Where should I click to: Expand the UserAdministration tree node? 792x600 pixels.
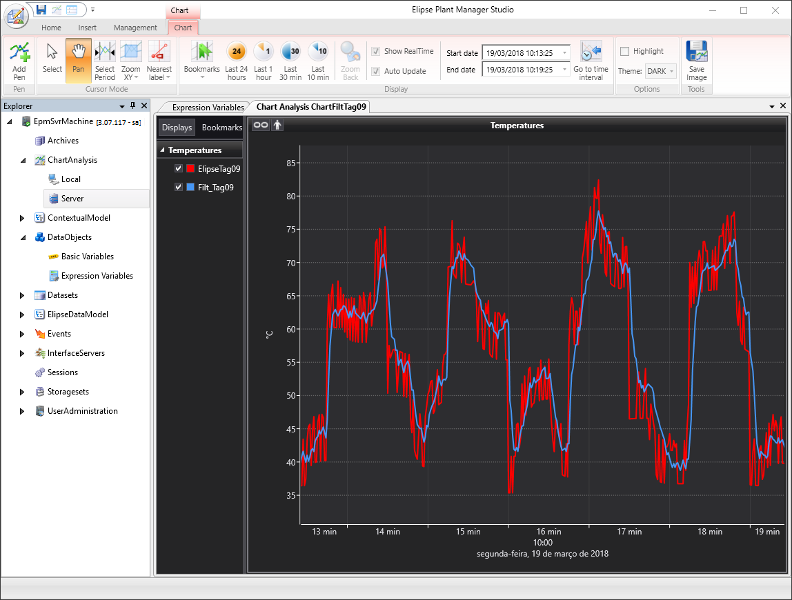coord(22,411)
